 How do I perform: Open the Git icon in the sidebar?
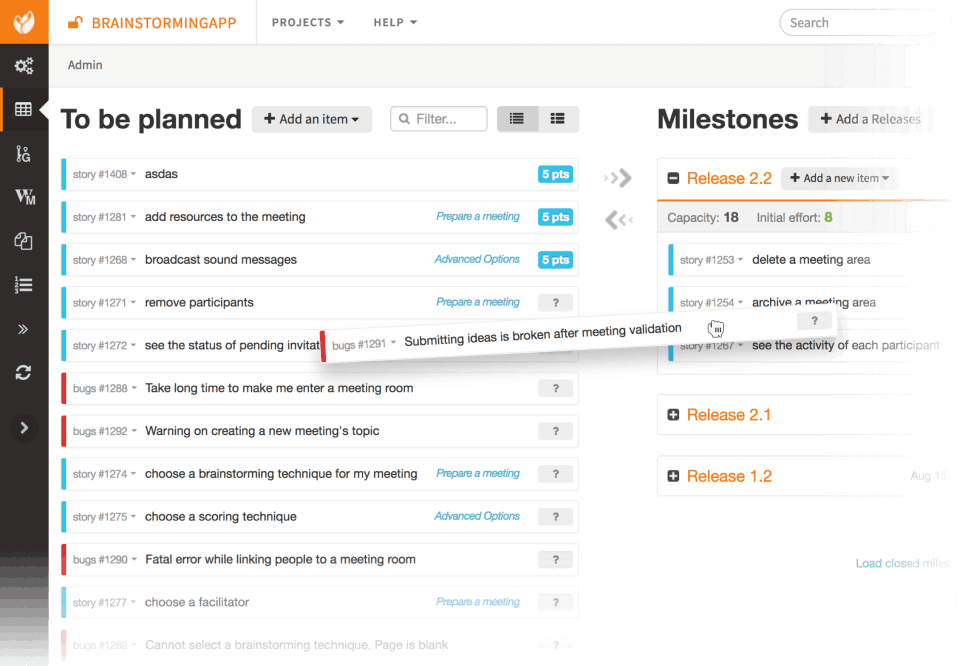pos(24,153)
